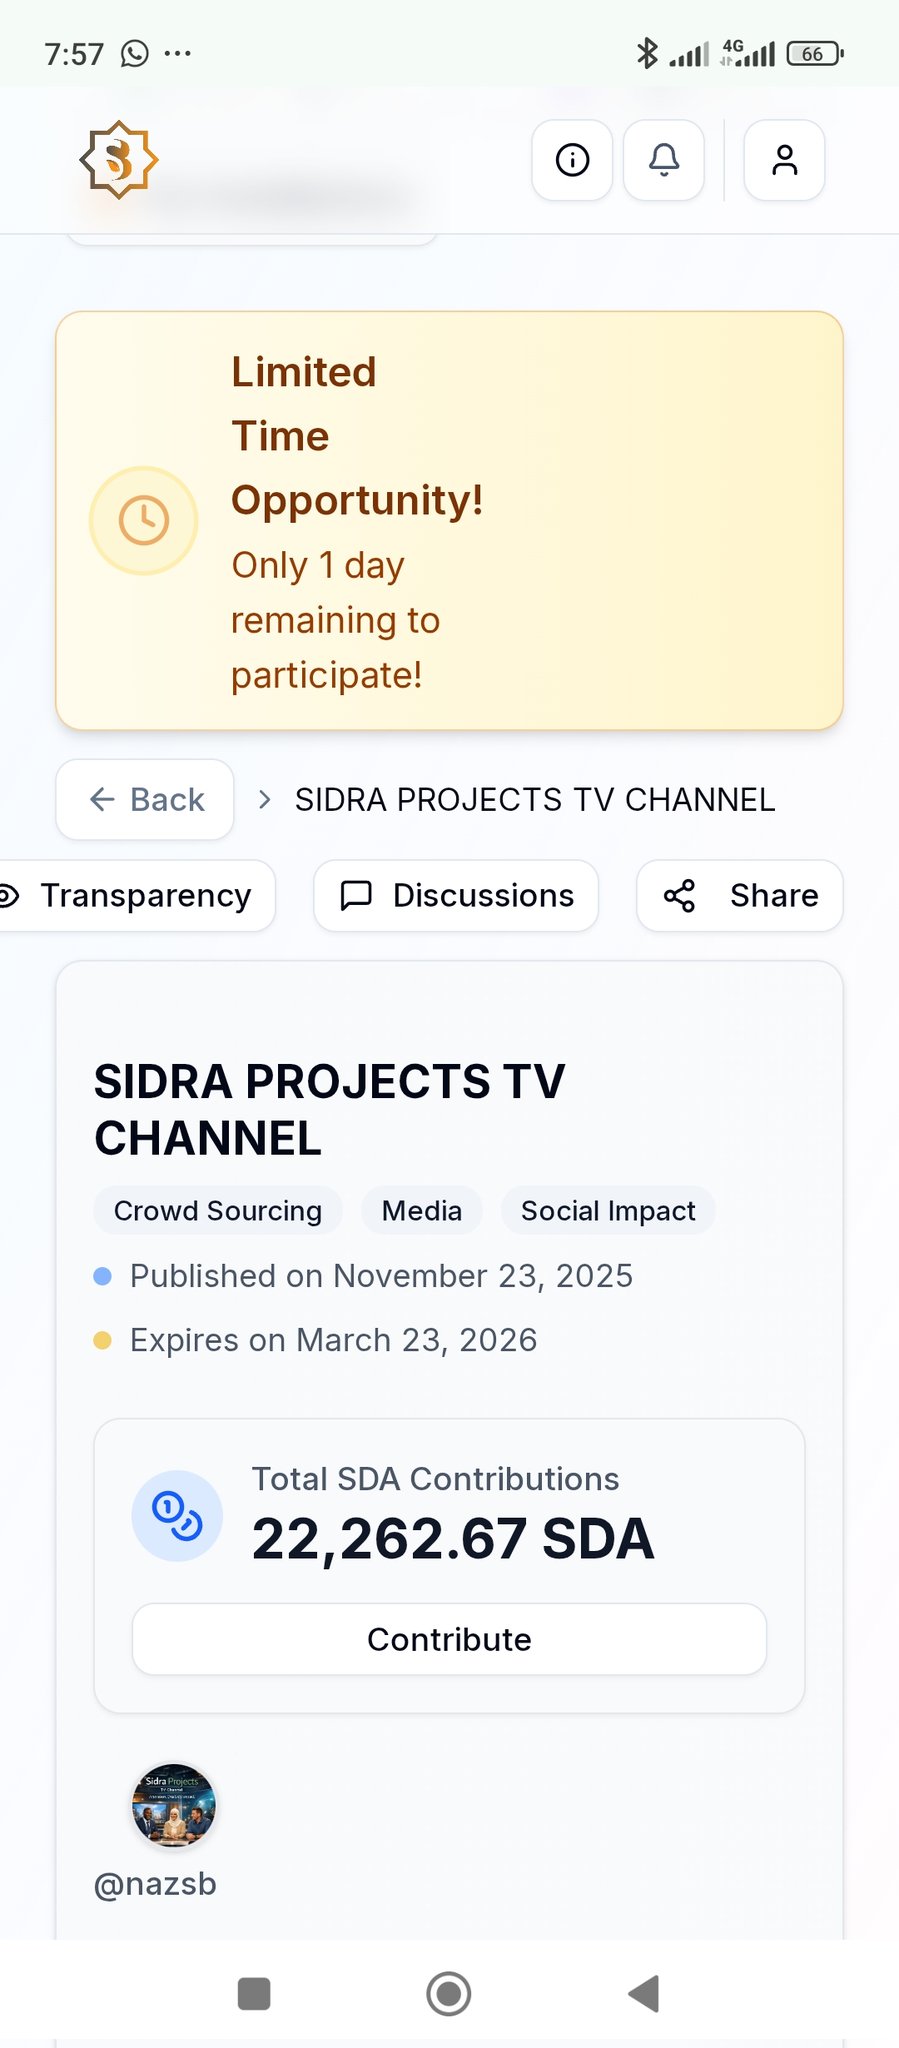The height and width of the screenshot is (2048, 899).
Task: Open the Discussions tab
Action: point(457,896)
